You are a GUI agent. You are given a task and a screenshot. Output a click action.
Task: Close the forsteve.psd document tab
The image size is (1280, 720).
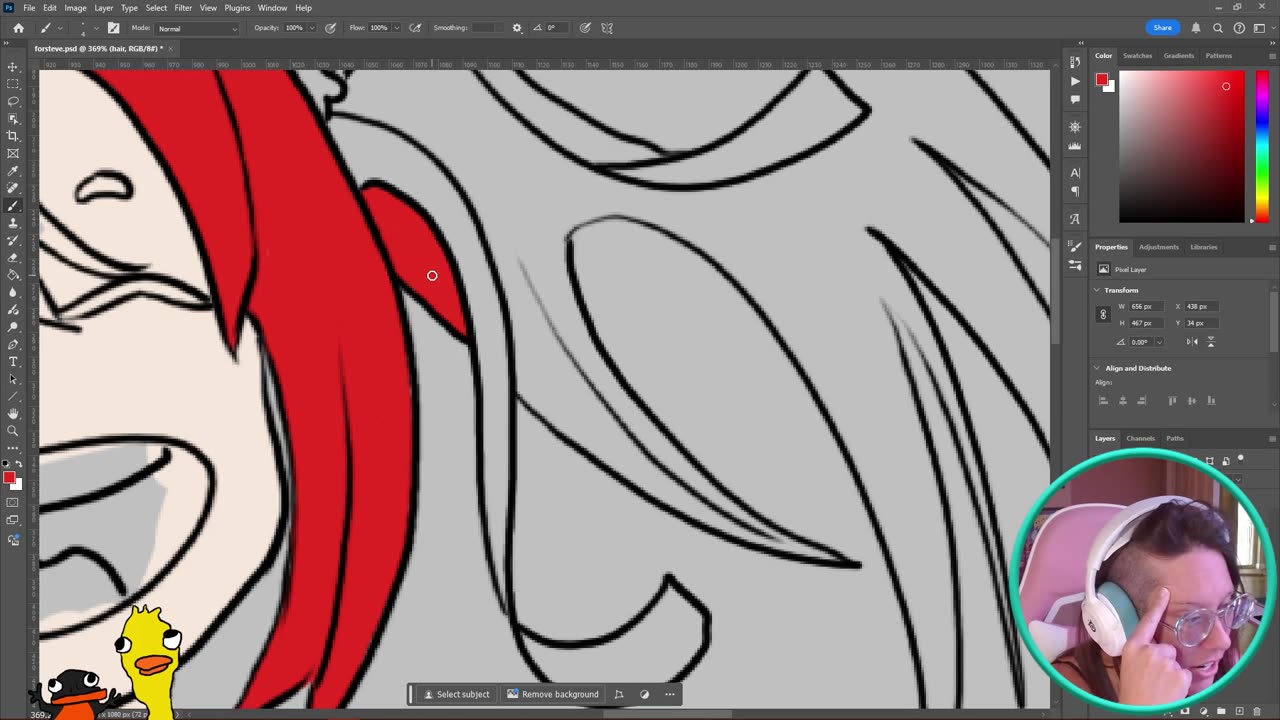tap(171, 48)
